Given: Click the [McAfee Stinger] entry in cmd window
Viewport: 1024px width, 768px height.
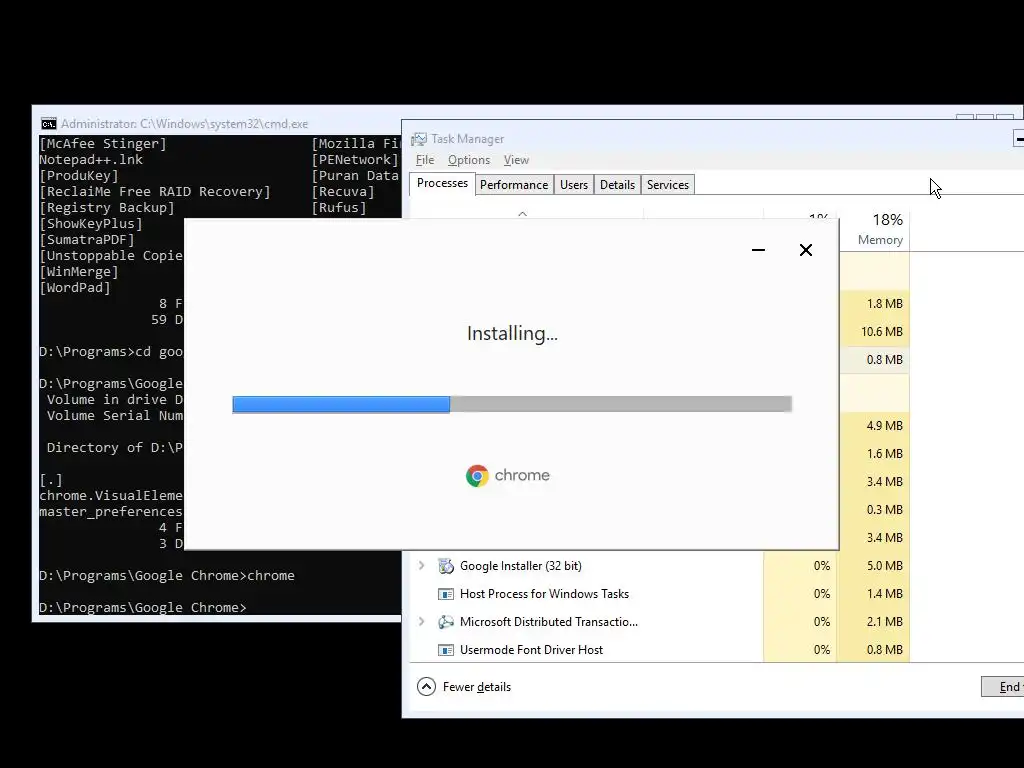Looking at the screenshot, I should tap(103, 144).
